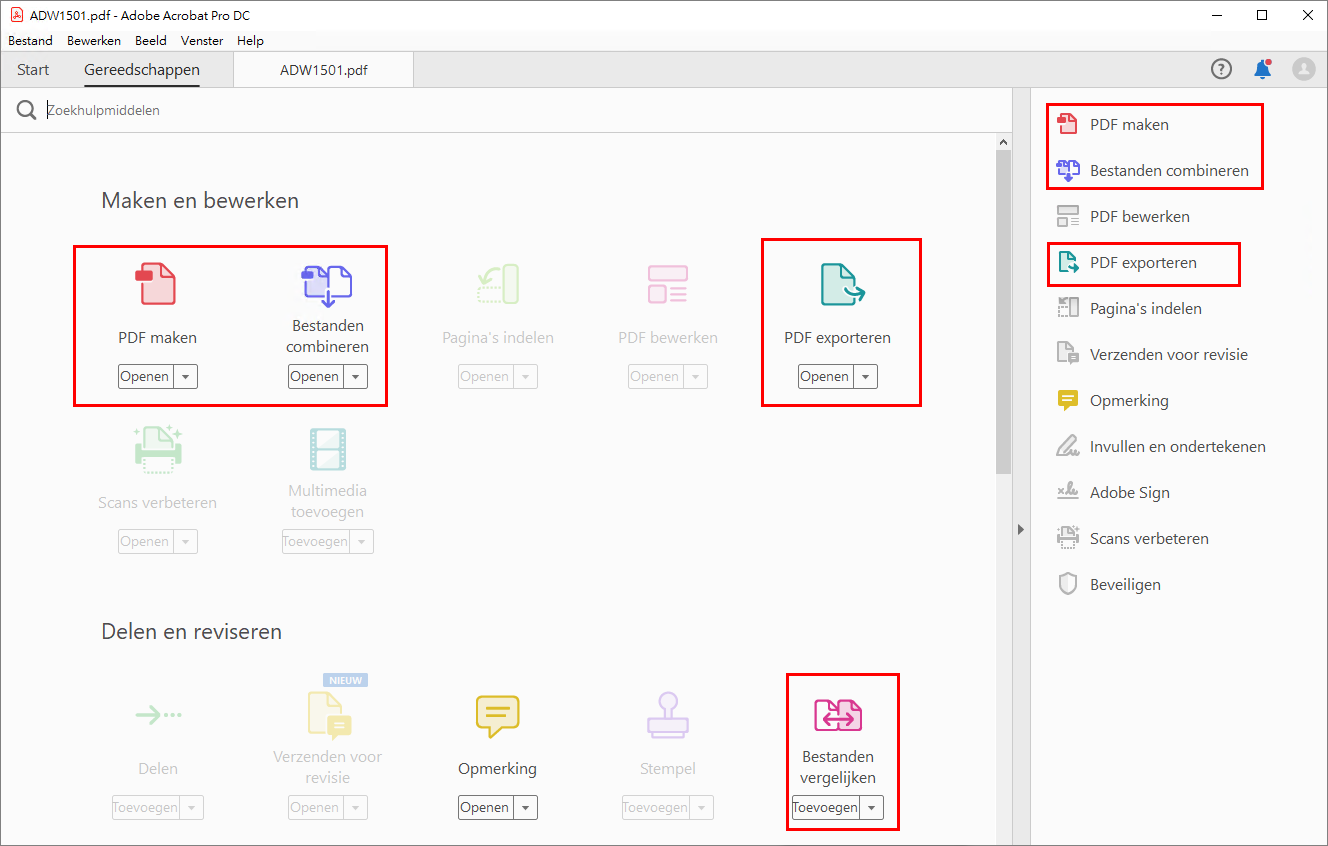Expand the dropdown arrow under Bestanden vergelijken
1328x846 pixels.
872,808
